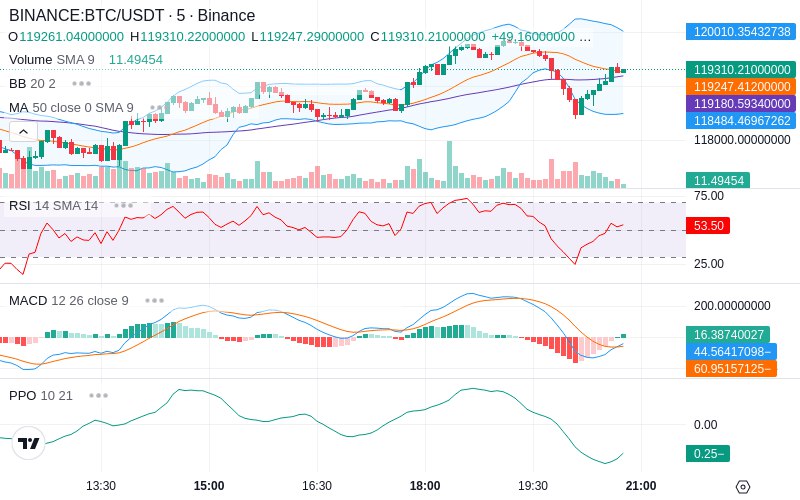Click the red RSI value label 53.50
Image resolution: width=800 pixels, height=500 pixels.
[708, 226]
